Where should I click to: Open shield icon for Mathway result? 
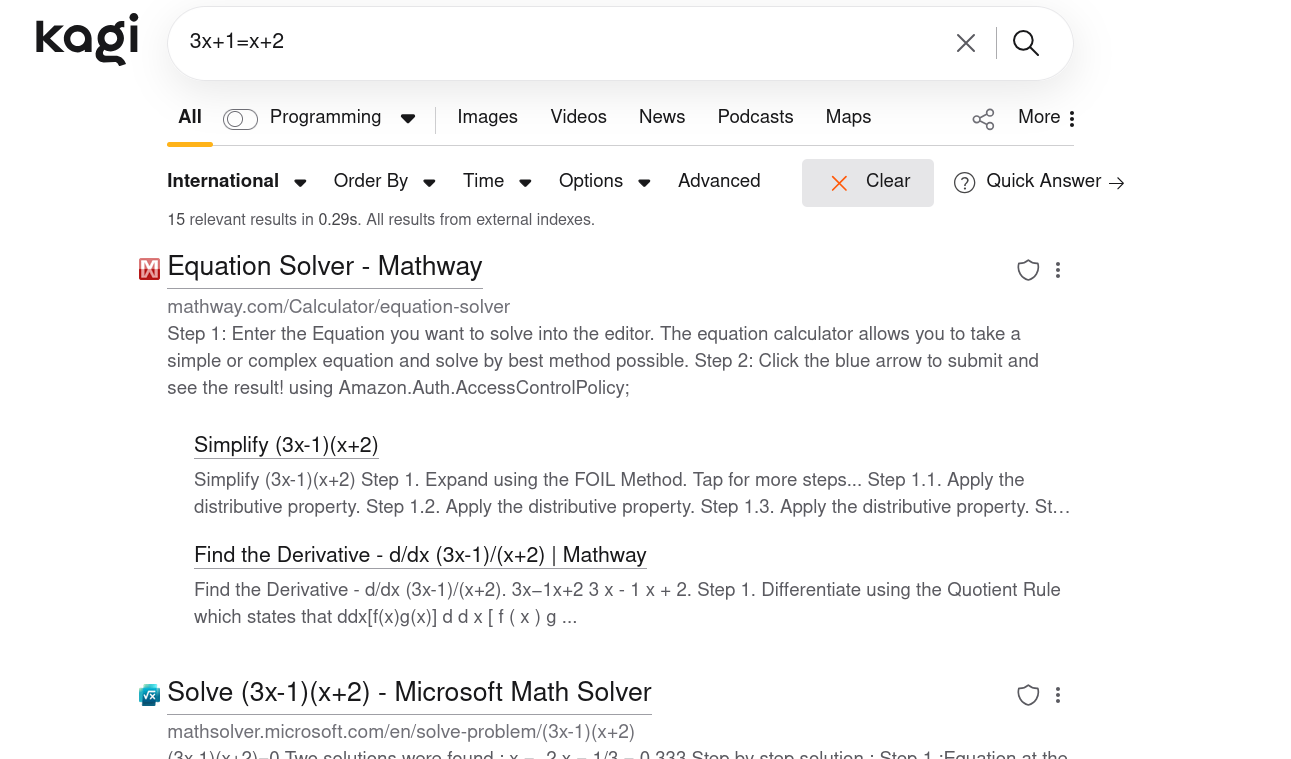coord(1028,270)
